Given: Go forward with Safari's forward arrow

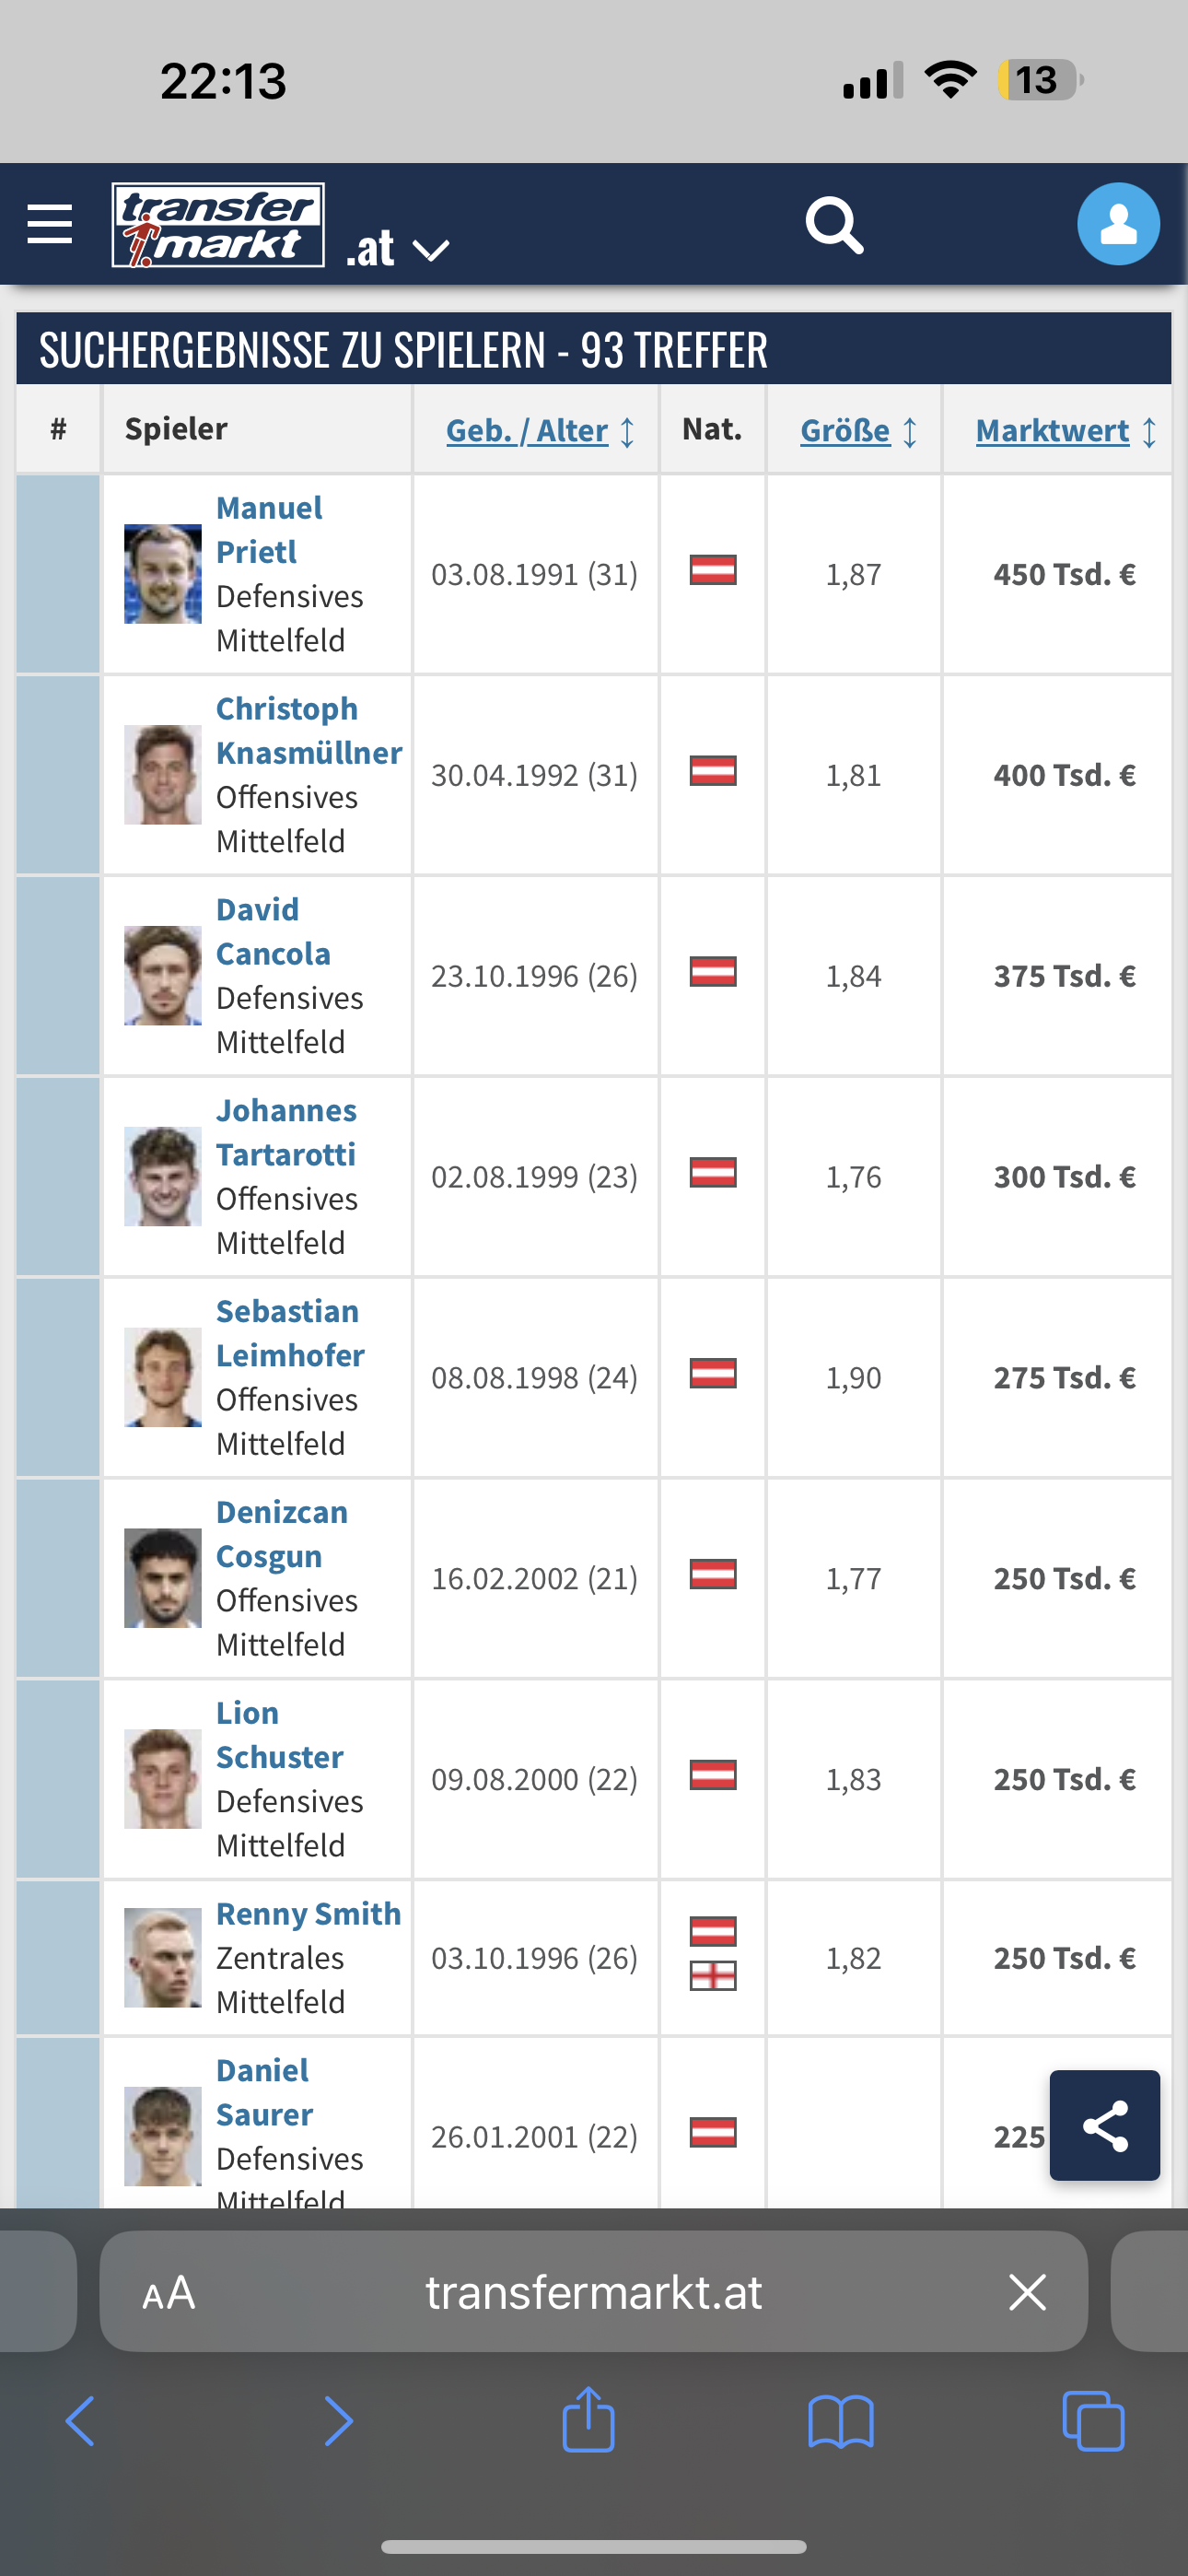Looking at the screenshot, I should [338, 2421].
